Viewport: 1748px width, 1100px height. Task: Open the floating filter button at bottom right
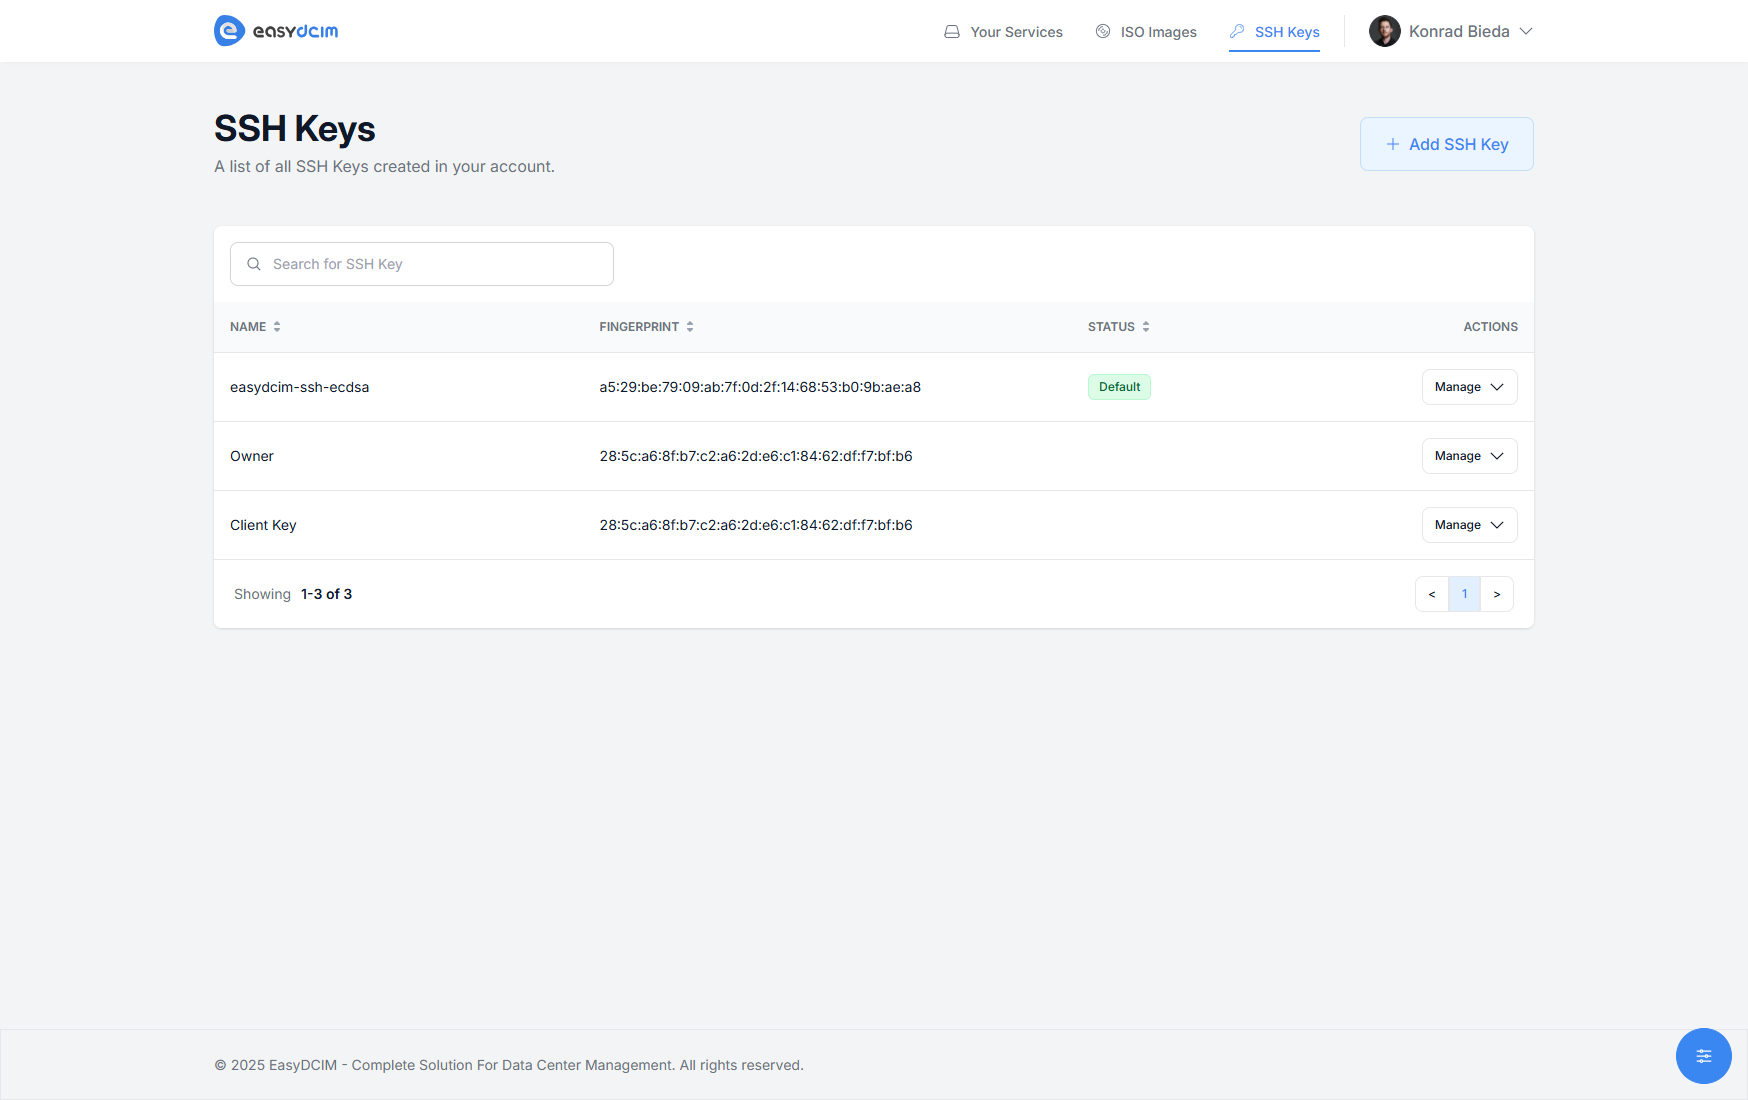click(1703, 1056)
